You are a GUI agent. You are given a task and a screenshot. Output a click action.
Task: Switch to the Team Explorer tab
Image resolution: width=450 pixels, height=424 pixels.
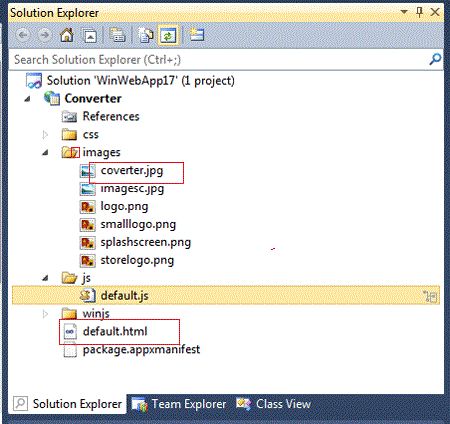[179, 404]
